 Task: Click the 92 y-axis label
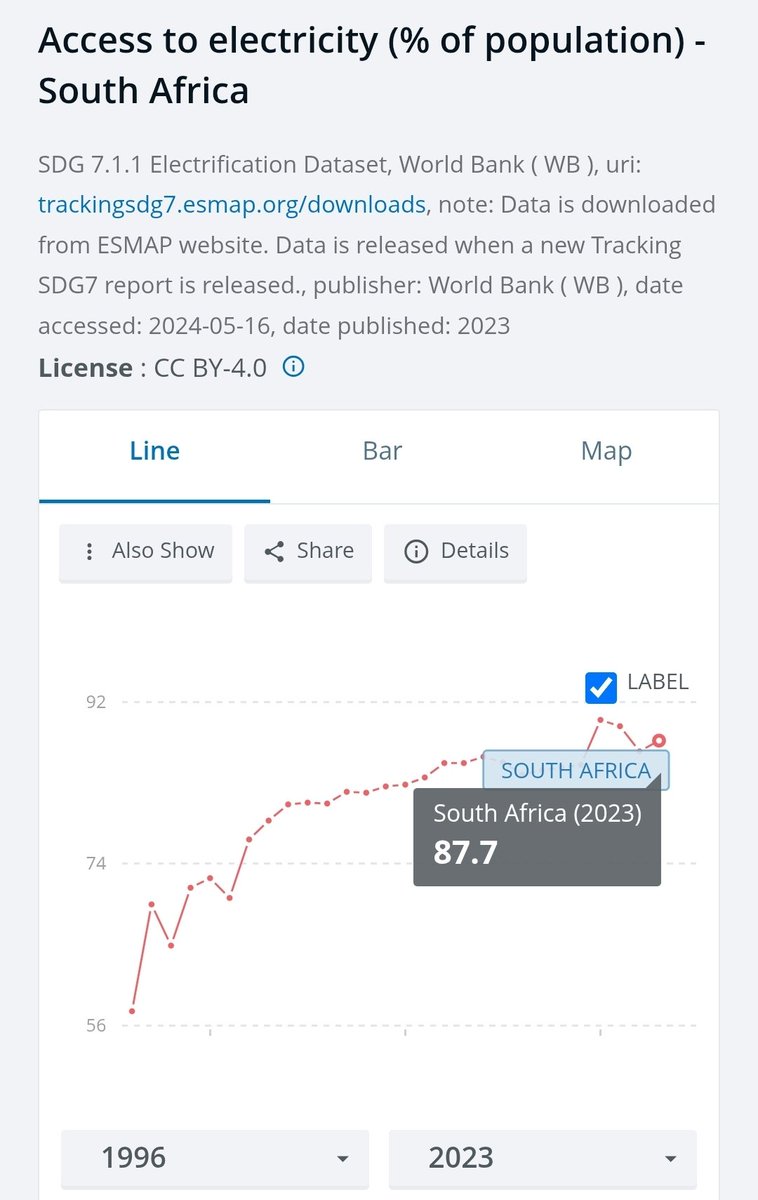click(95, 702)
